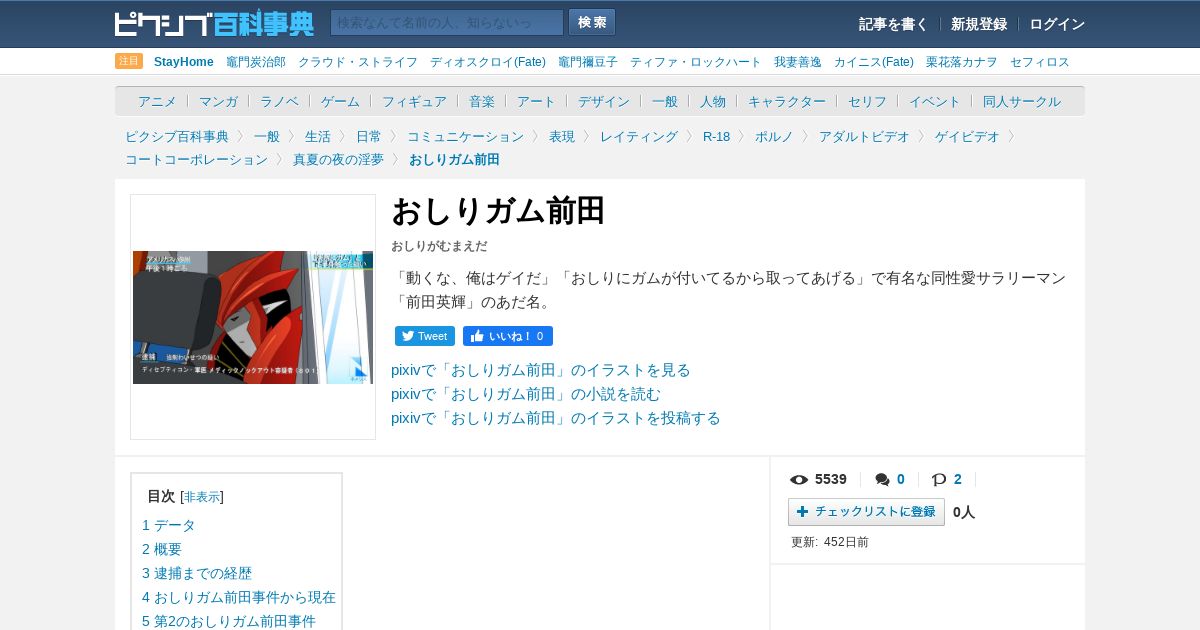
Task: Open pixivで…の小説を読む link
Action: coord(526,394)
